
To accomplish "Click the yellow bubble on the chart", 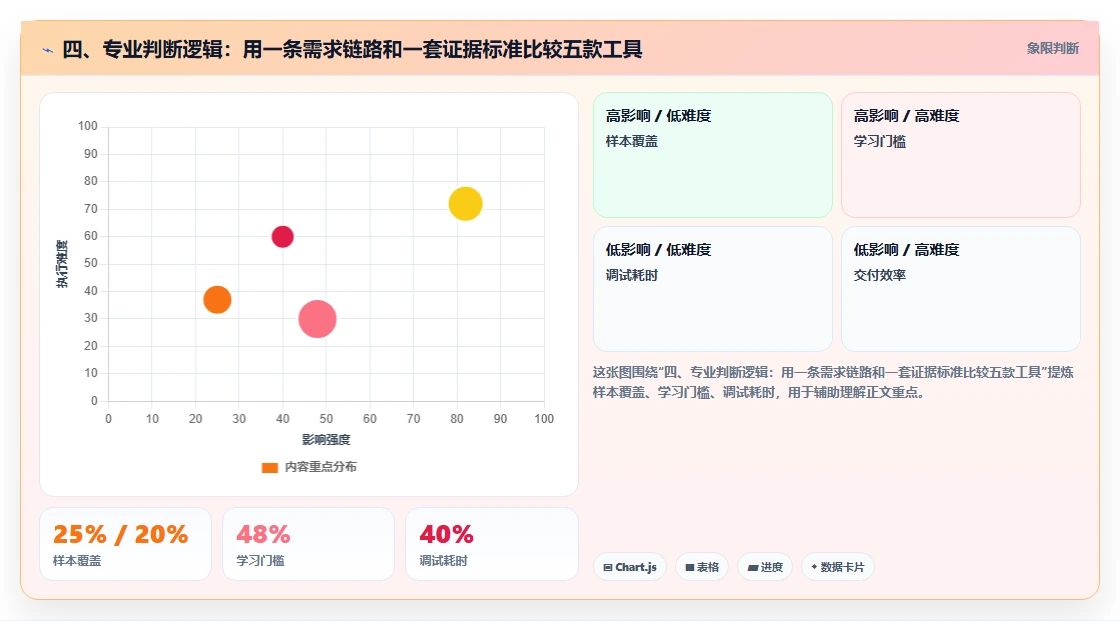I will pos(466,204).
